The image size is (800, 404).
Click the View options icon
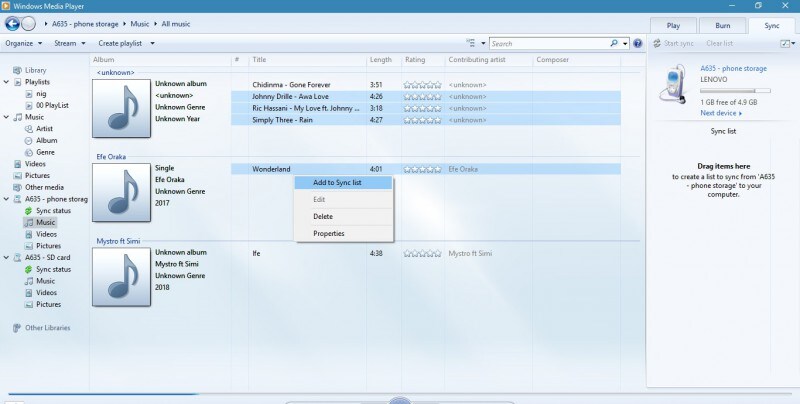[470, 43]
